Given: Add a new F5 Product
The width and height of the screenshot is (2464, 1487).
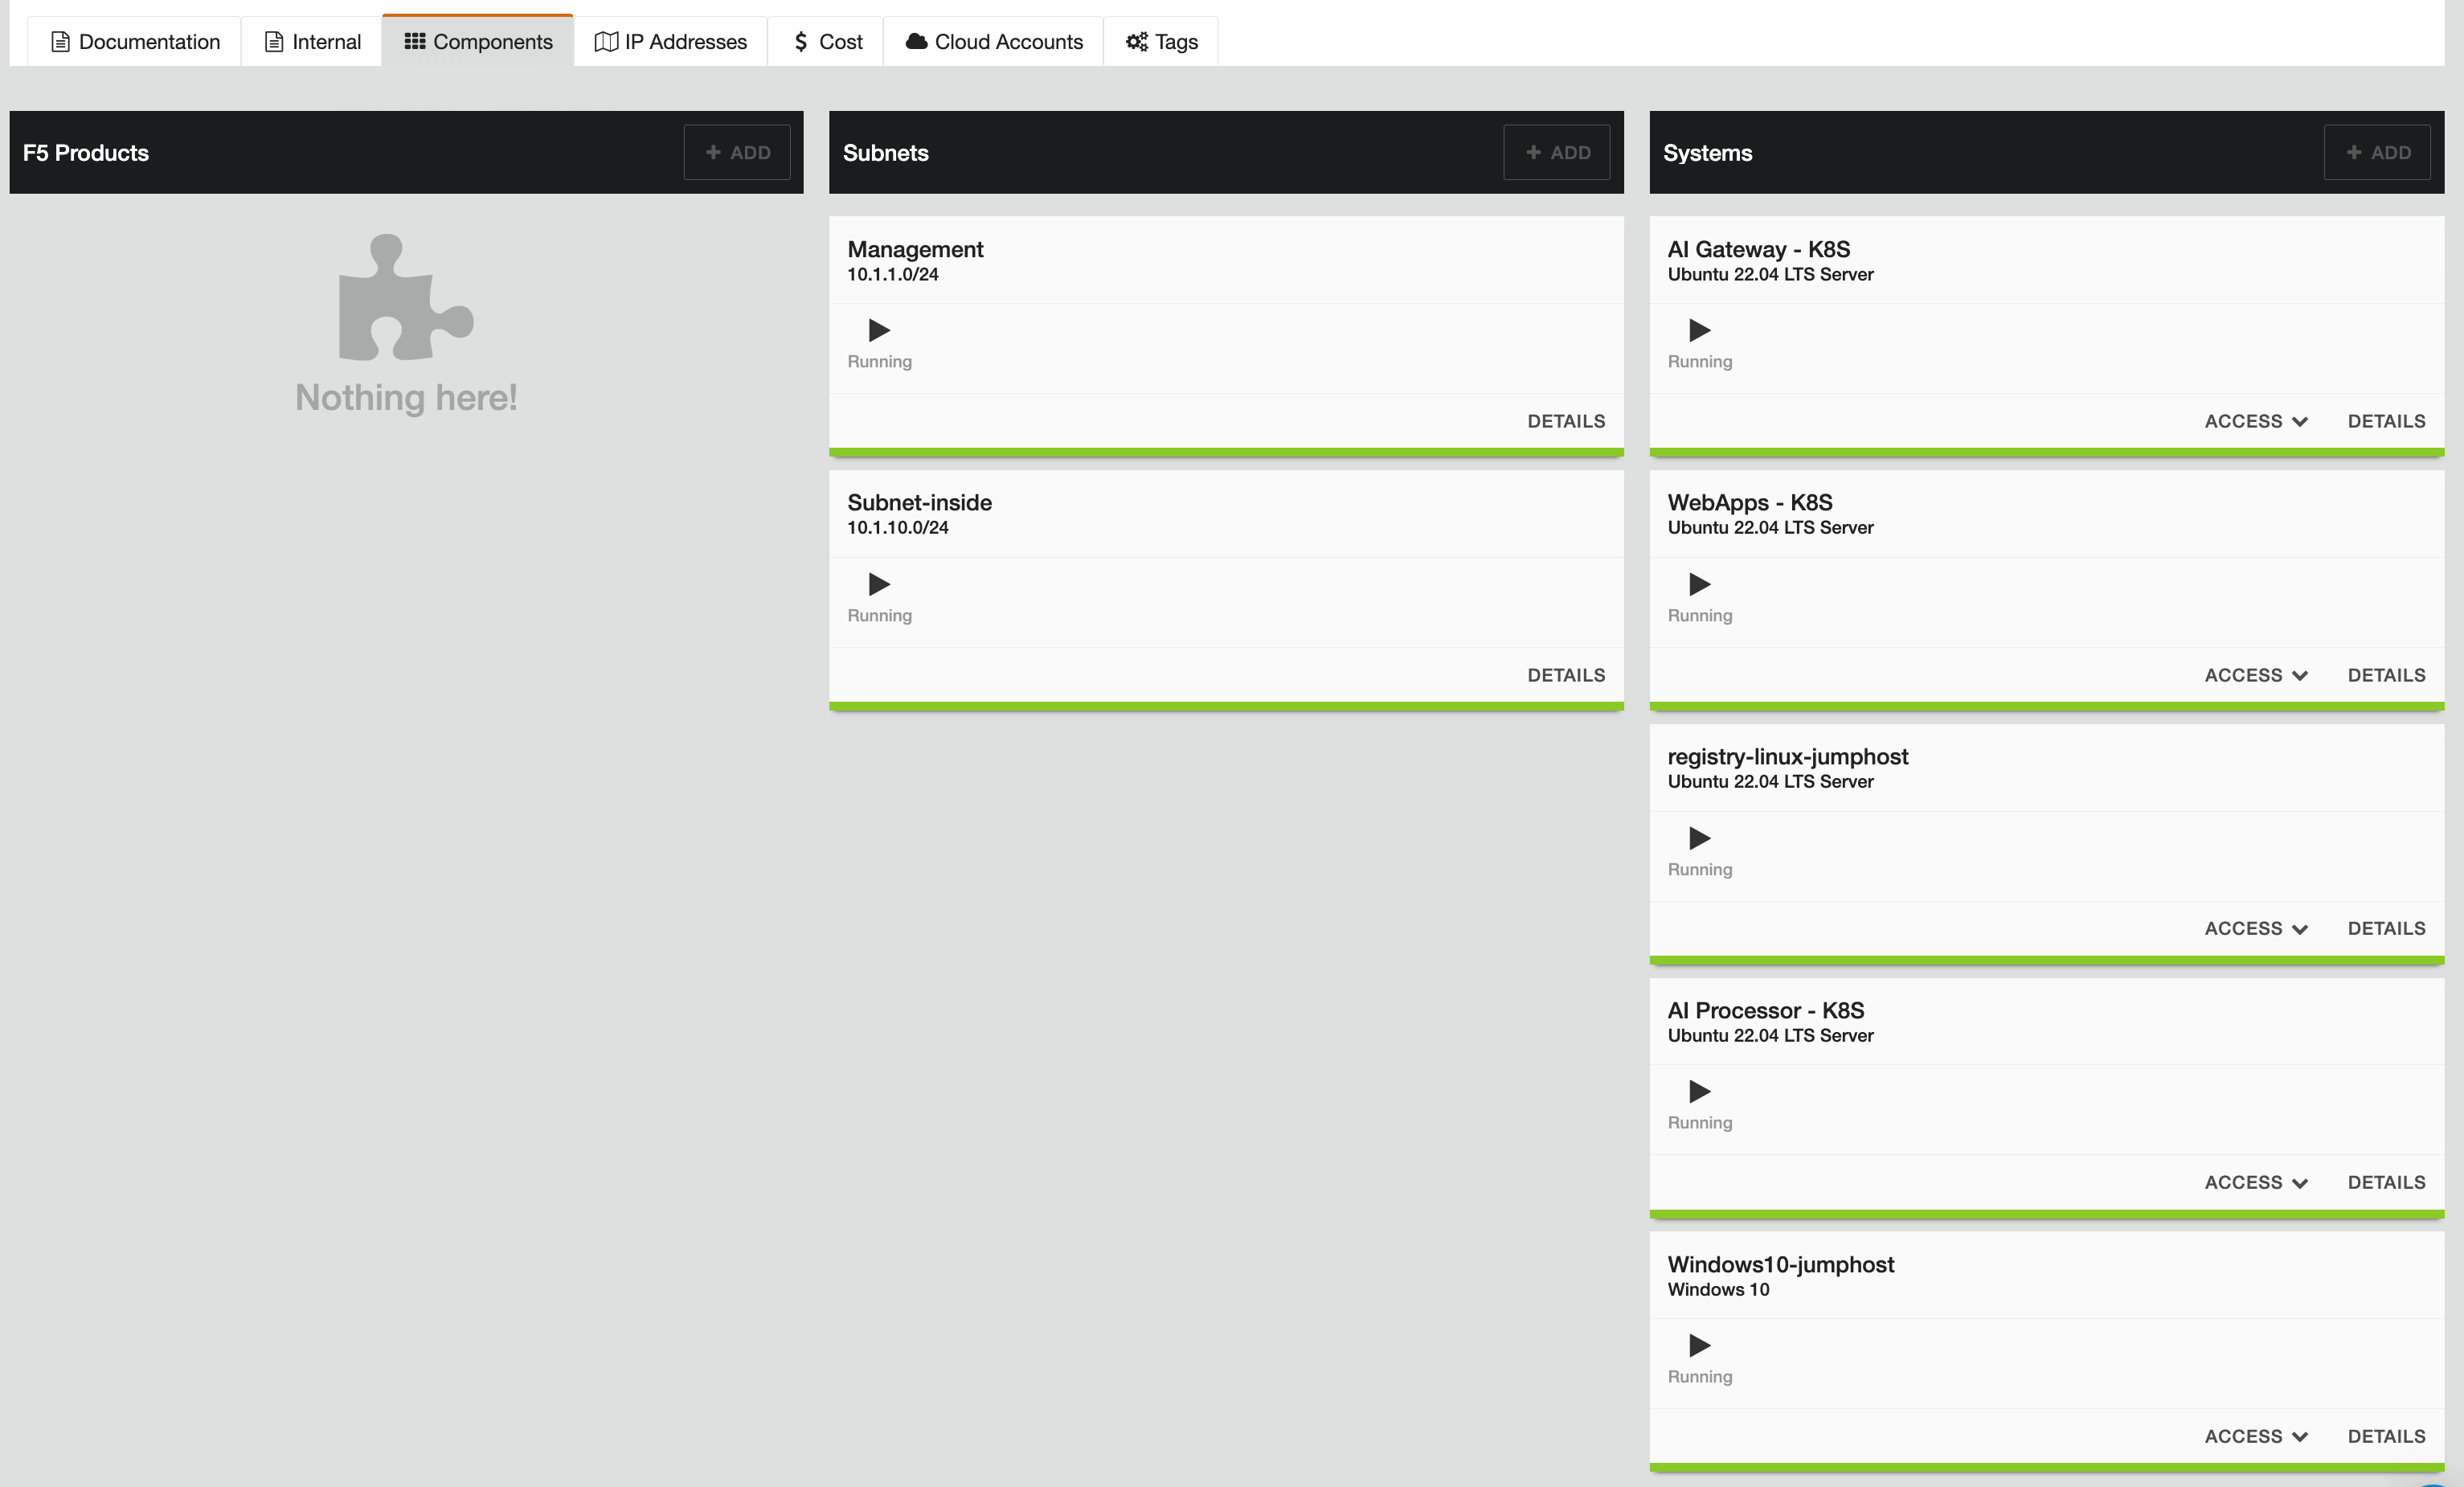Looking at the screenshot, I should 737,153.
